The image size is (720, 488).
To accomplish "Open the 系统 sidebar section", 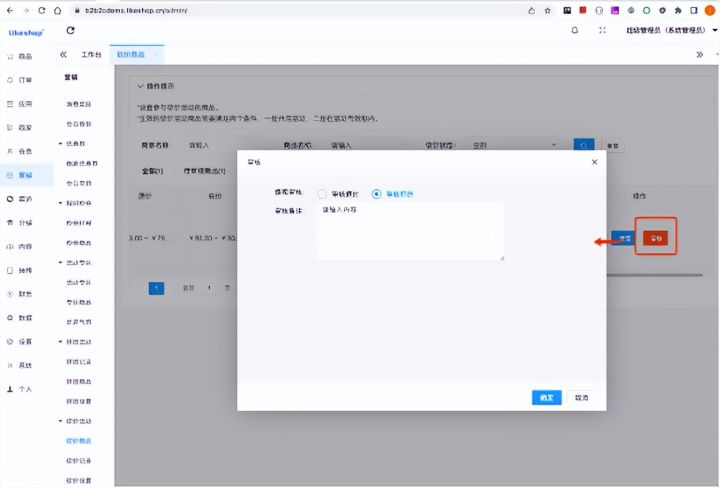I will 20,365.
